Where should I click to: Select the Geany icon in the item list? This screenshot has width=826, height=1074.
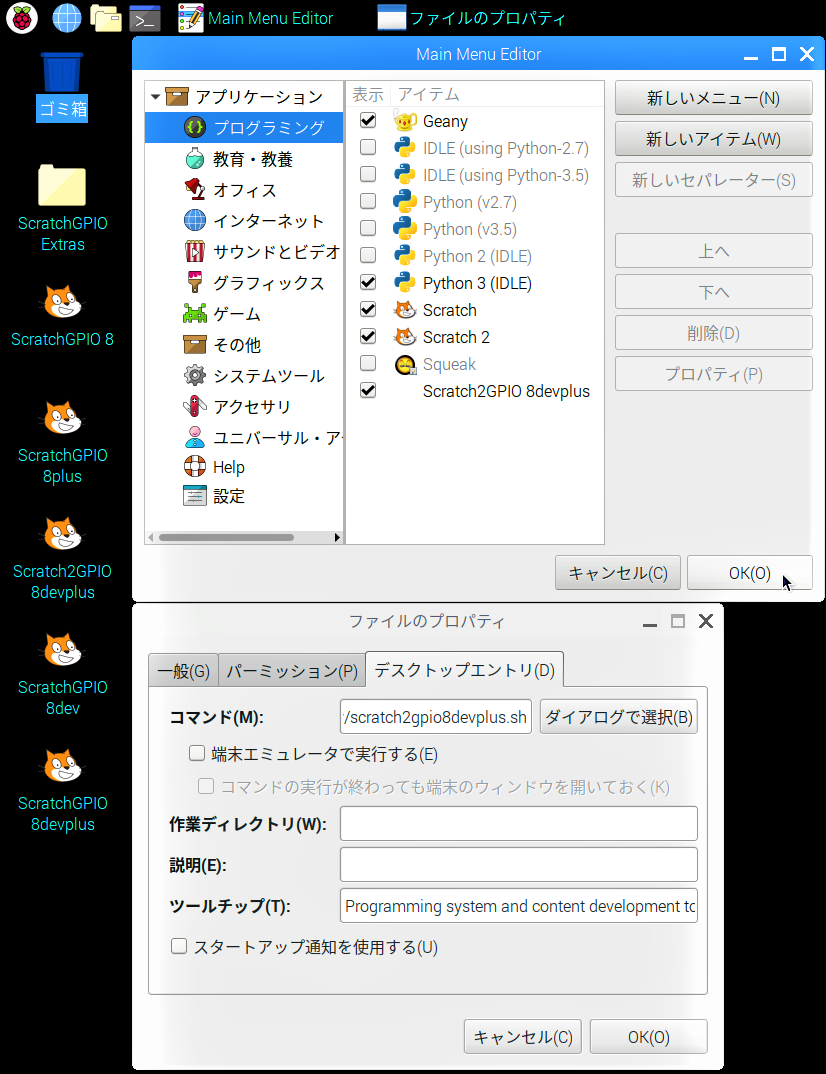(405, 121)
